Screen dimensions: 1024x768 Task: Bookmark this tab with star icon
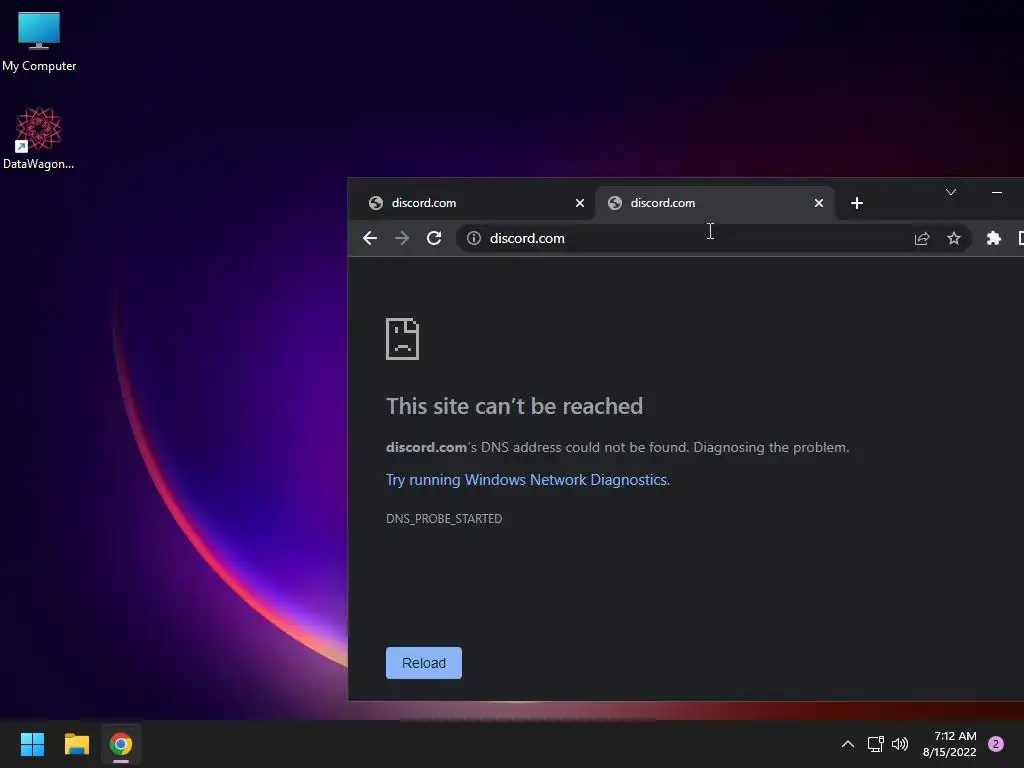coord(953,238)
